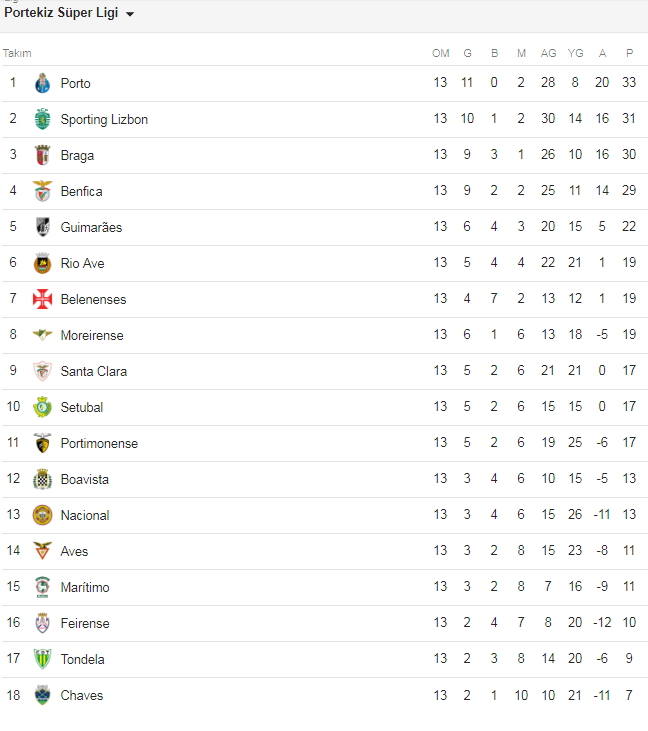Click the Takım column header
Screen dimensions: 648x731
17,53
